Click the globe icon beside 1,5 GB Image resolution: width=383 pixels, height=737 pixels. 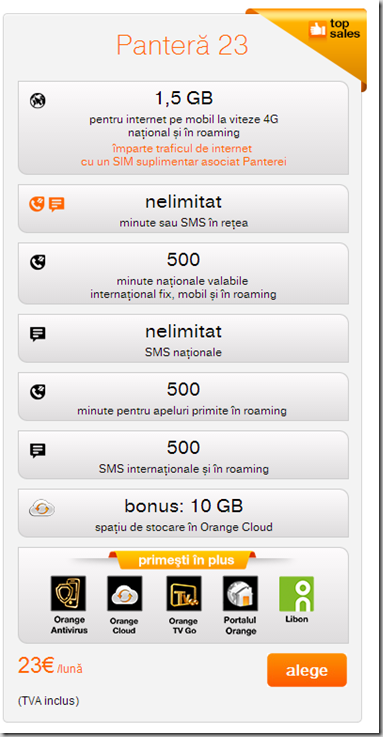tap(38, 100)
